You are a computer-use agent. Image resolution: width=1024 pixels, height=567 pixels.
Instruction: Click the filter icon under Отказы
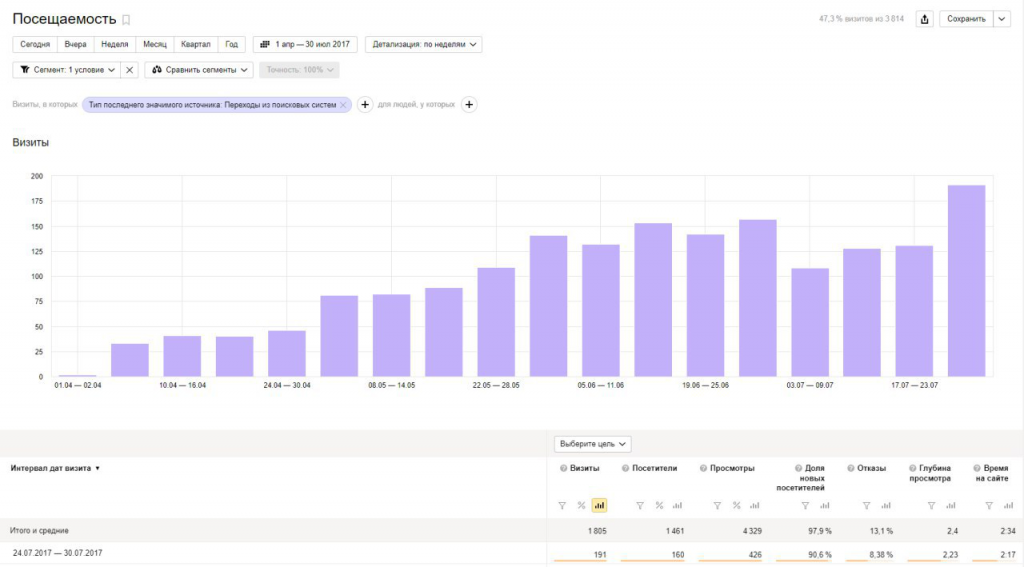click(867, 506)
